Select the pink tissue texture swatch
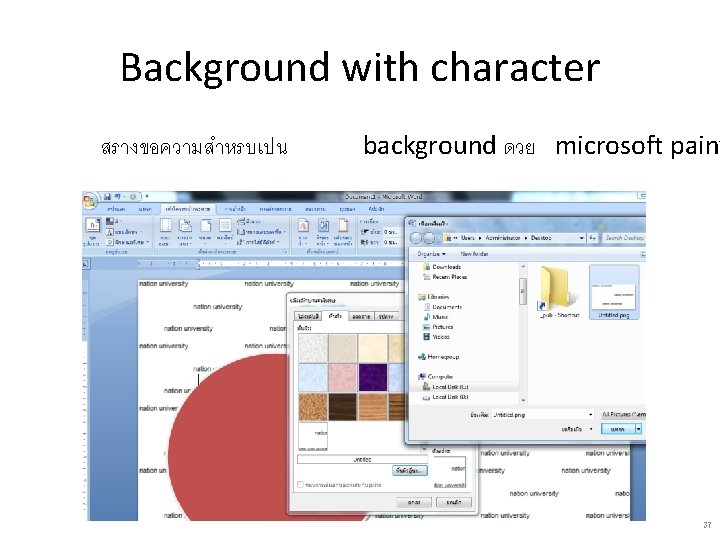 pyautogui.click(x=343, y=377)
